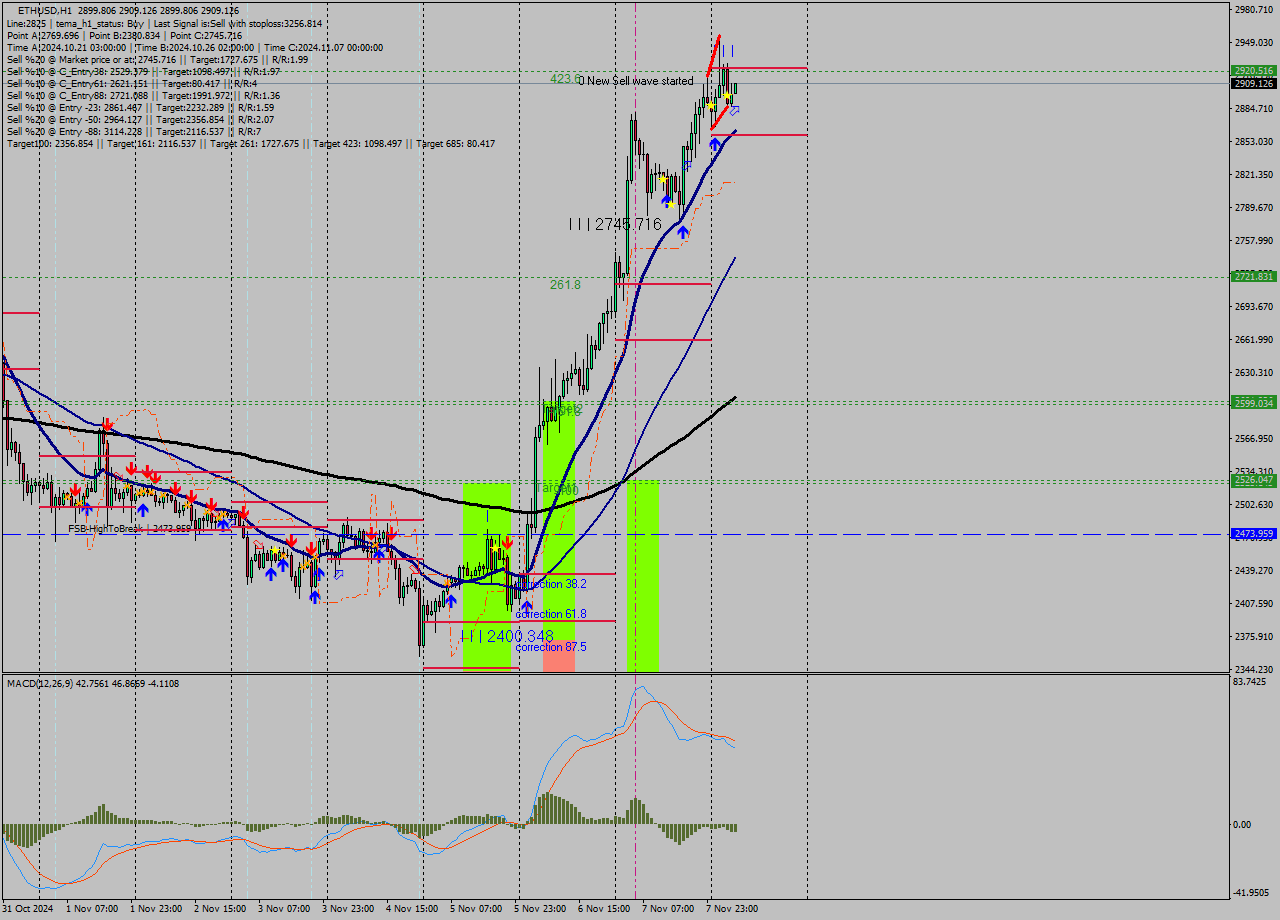Select the 'I I I 2745.716' price label
Image resolution: width=1280 pixels, height=920 pixels.
pyautogui.click(x=615, y=224)
